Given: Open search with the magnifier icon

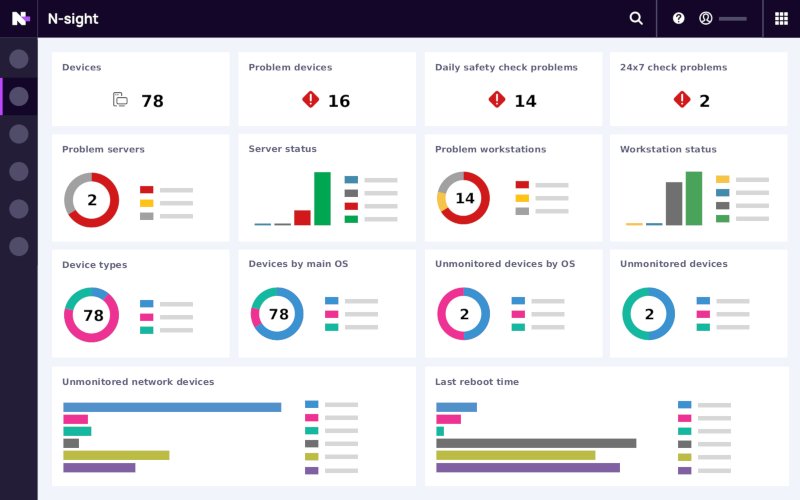Looking at the screenshot, I should (x=636, y=18).
